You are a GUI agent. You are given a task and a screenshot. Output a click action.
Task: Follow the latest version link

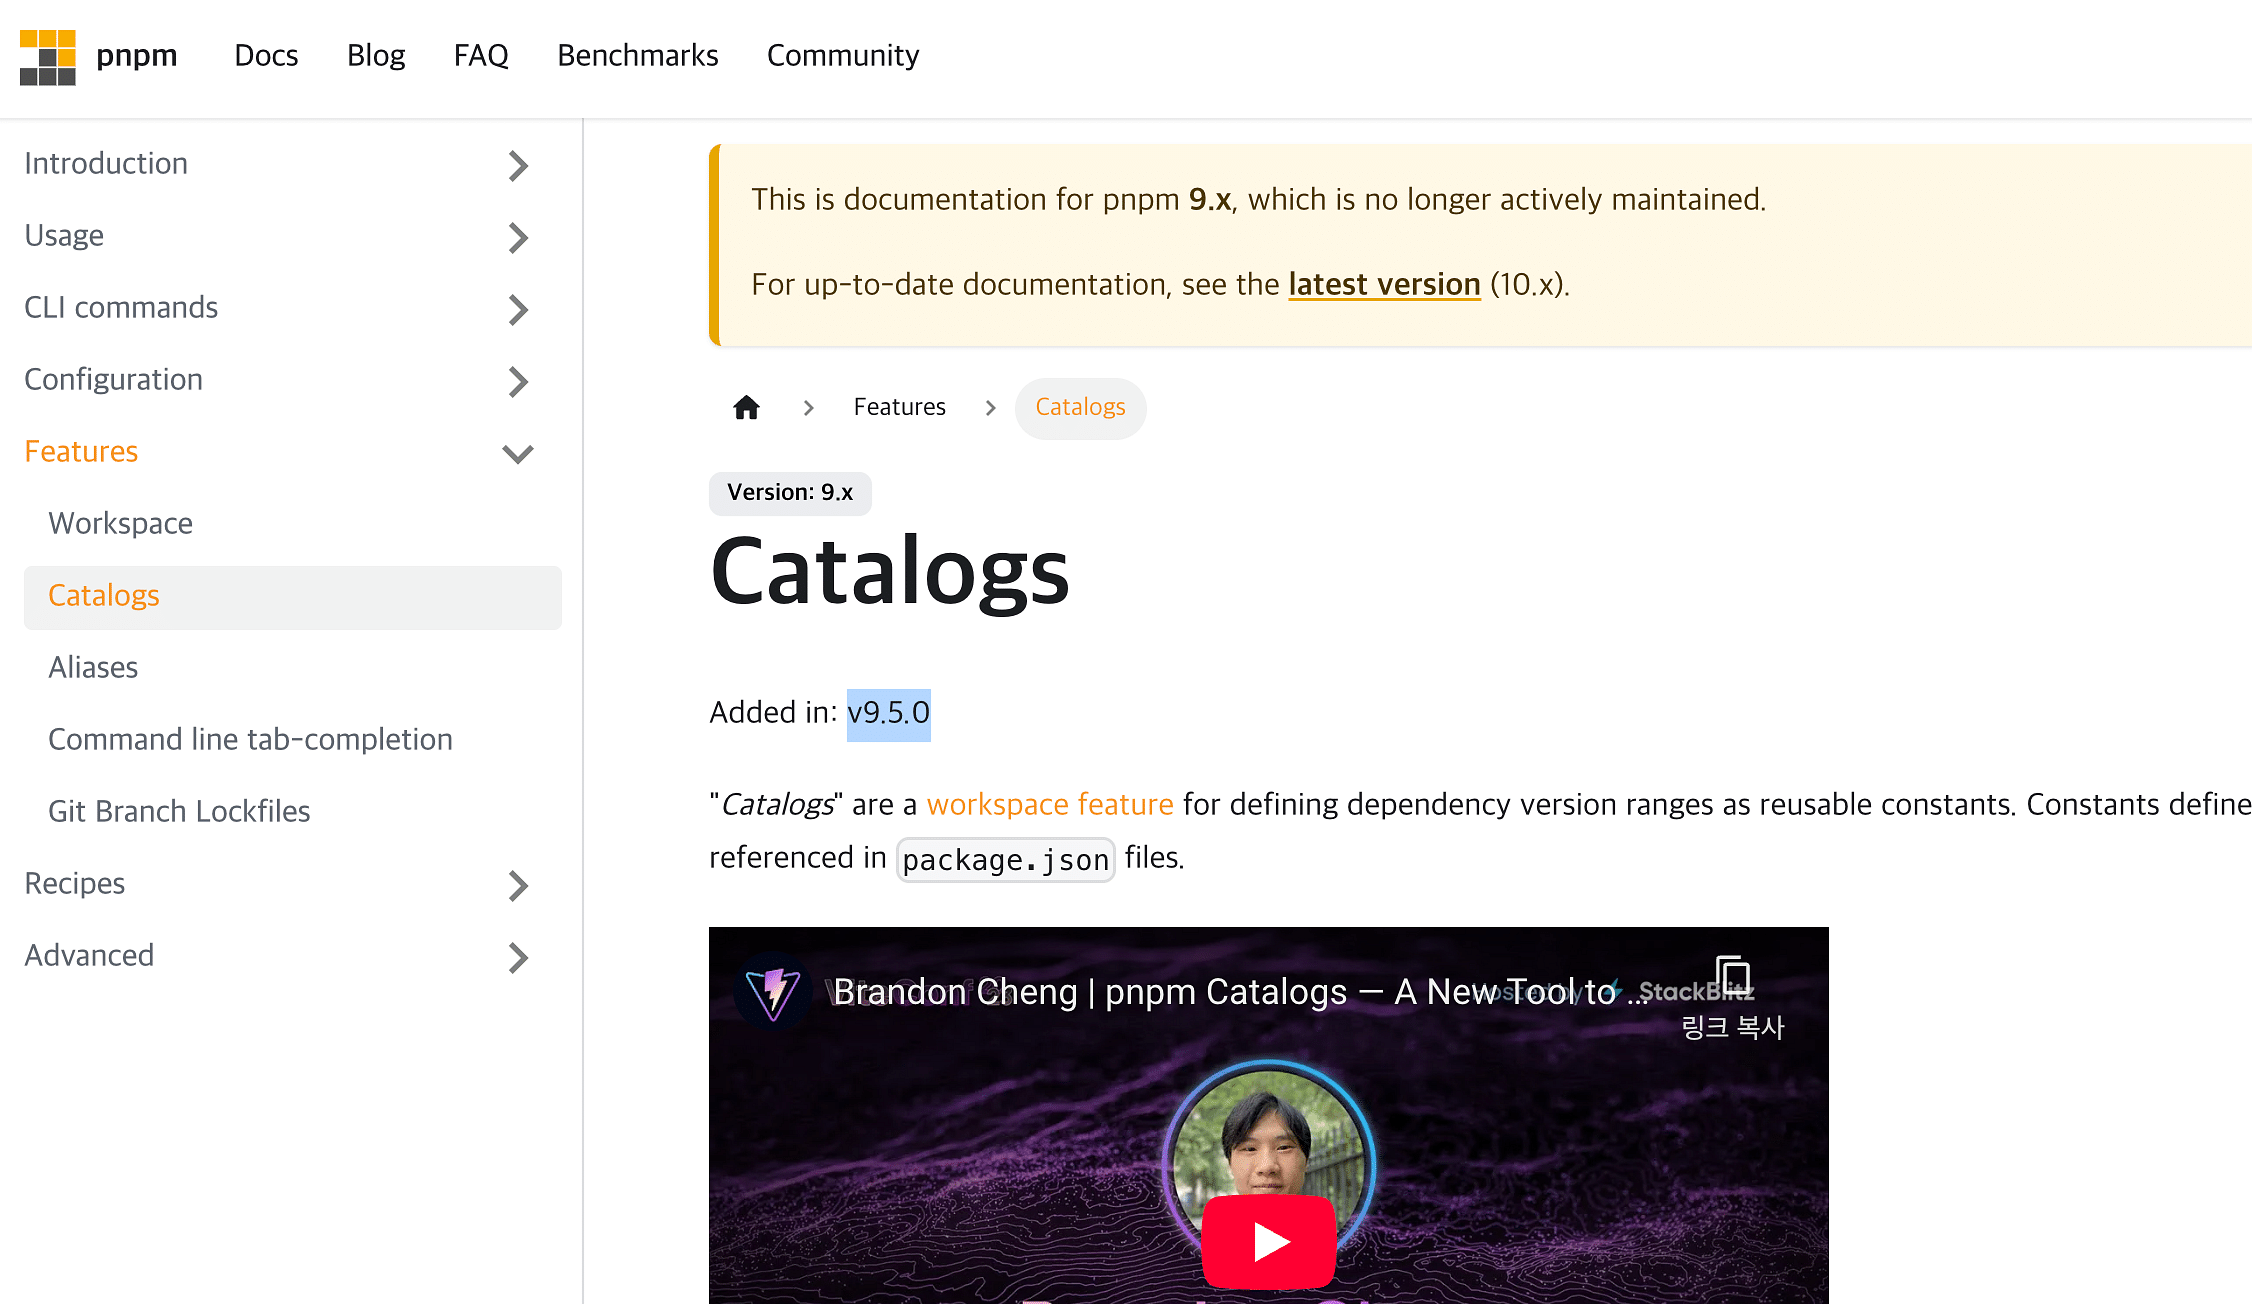(x=1384, y=284)
